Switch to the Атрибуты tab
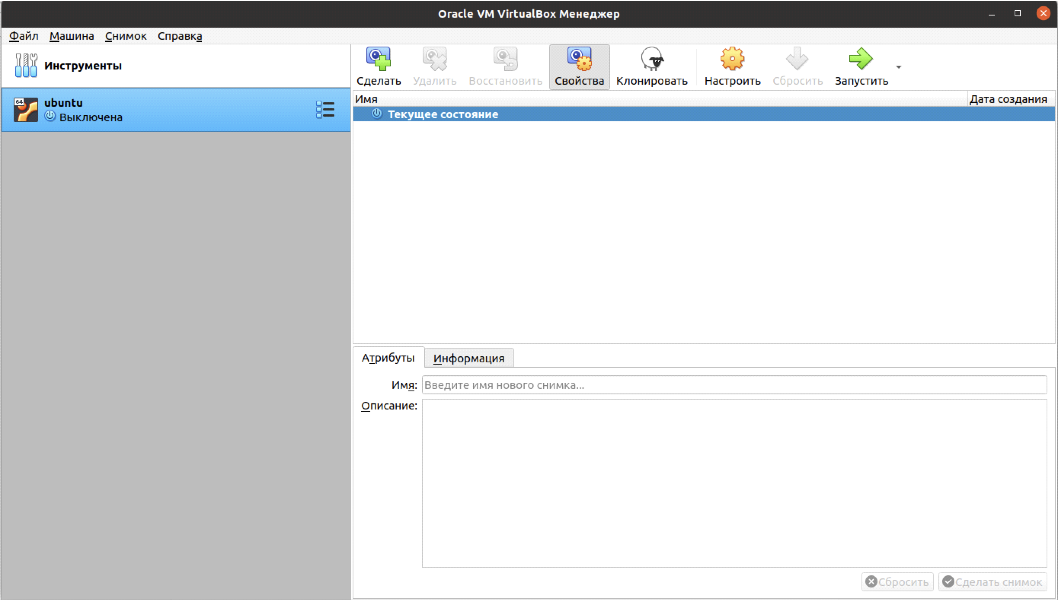Viewport: 1060px width, 600px height. click(388, 357)
